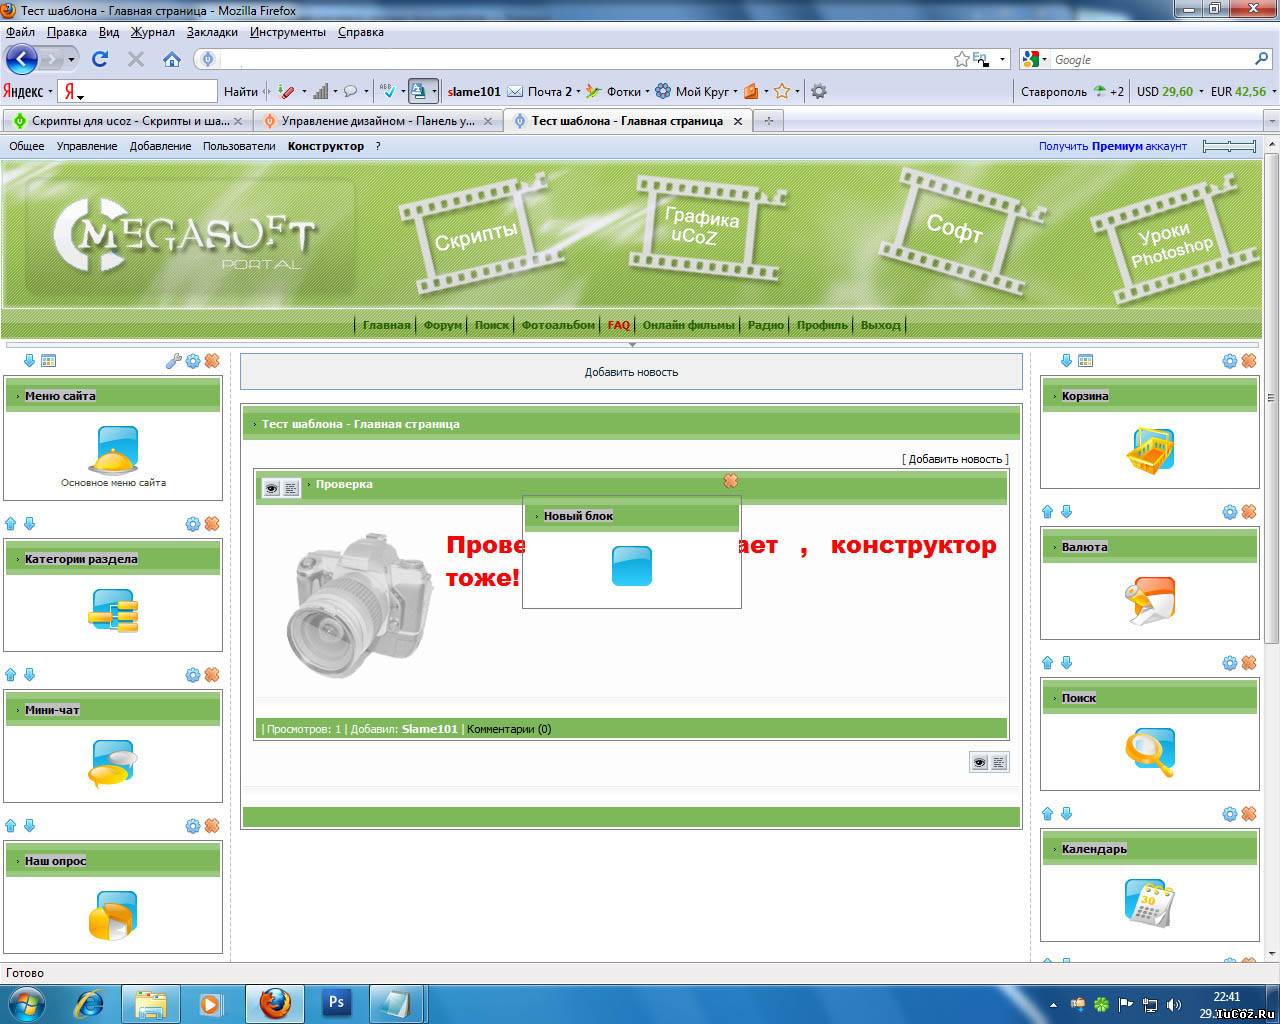Click the Yandex search input field
Viewport: 1280px width, 1024px height.
(x=150, y=92)
